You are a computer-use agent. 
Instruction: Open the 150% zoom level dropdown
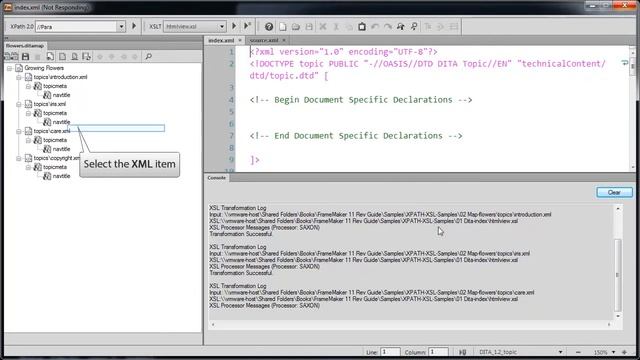(613, 352)
